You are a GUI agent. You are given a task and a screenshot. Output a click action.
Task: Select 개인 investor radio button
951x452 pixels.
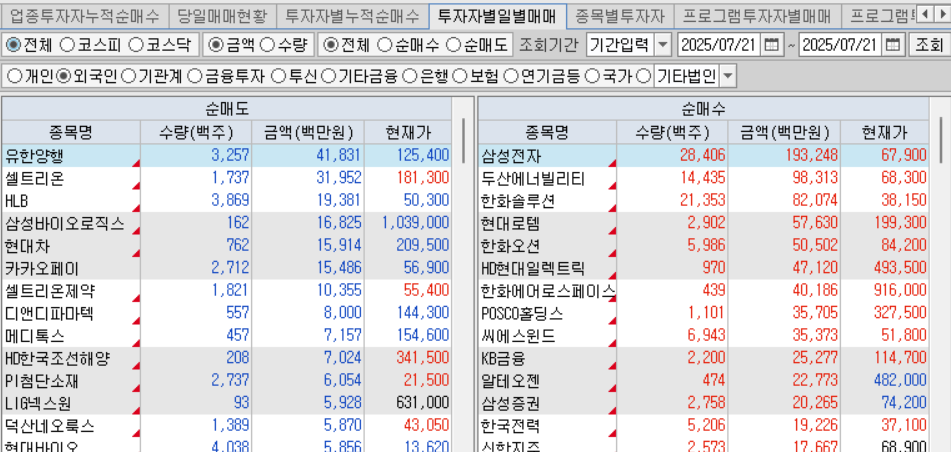click(15, 76)
